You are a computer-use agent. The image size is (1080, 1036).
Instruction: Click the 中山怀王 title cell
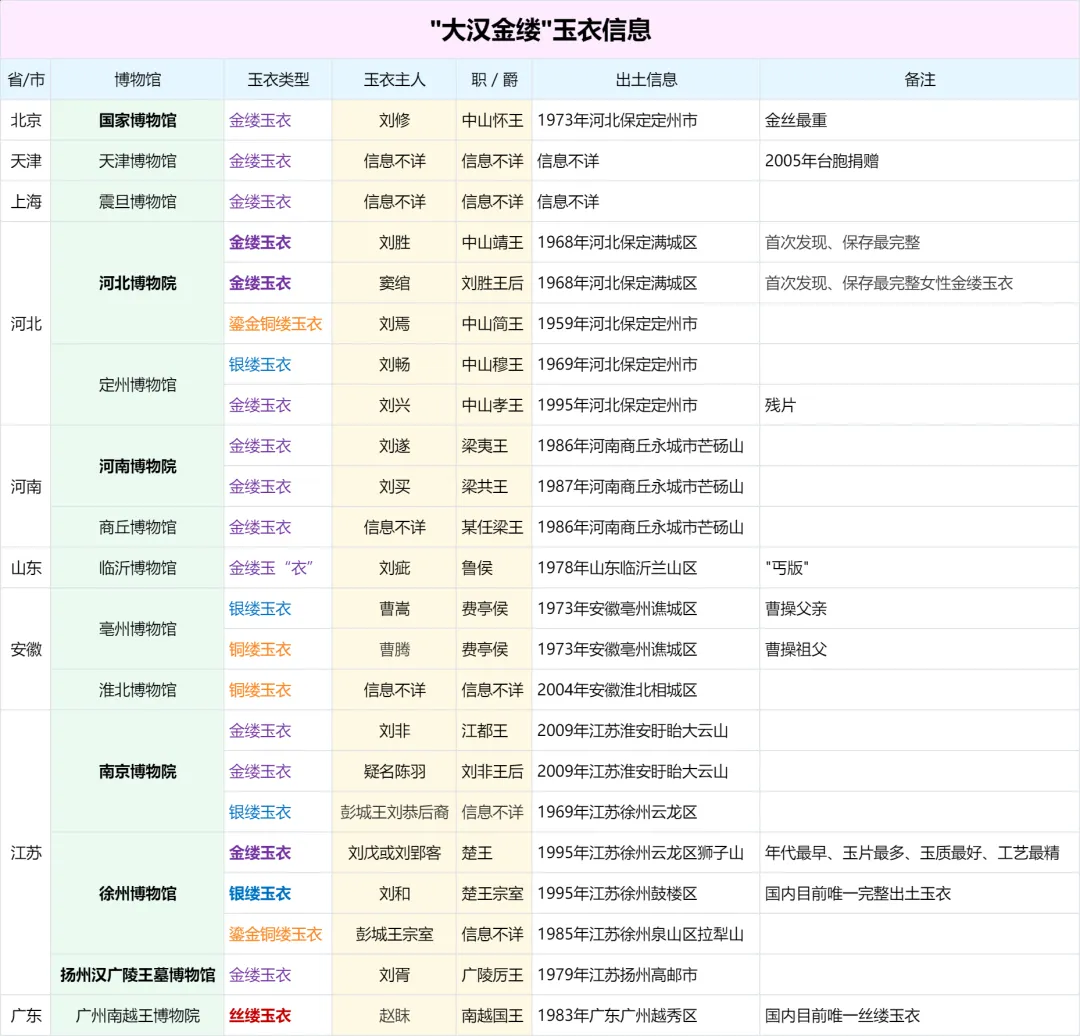pyautogui.click(x=492, y=121)
